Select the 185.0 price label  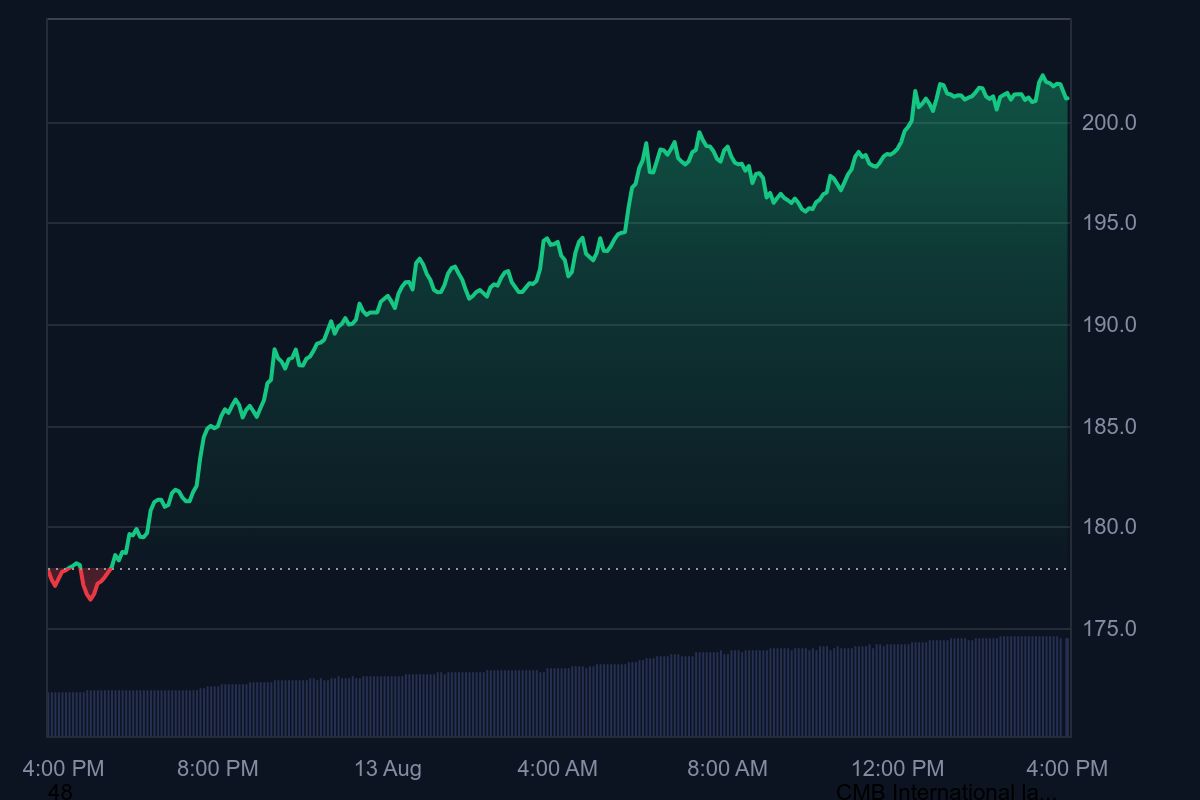[1113, 426]
